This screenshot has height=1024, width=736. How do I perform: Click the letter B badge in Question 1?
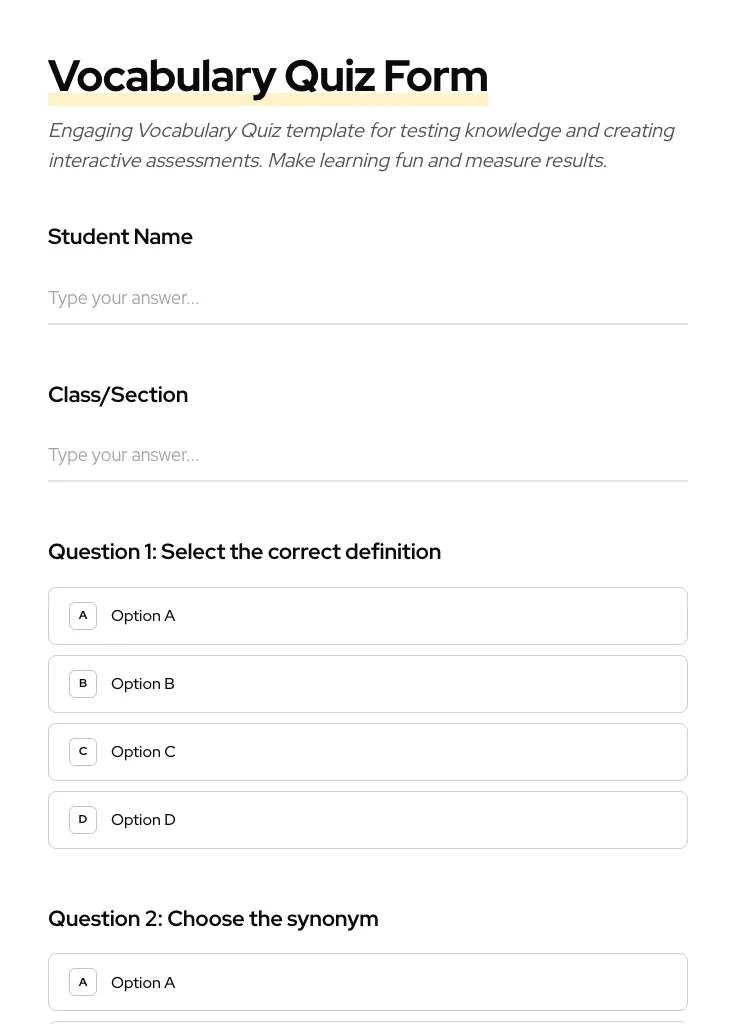(x=83, y=684)
